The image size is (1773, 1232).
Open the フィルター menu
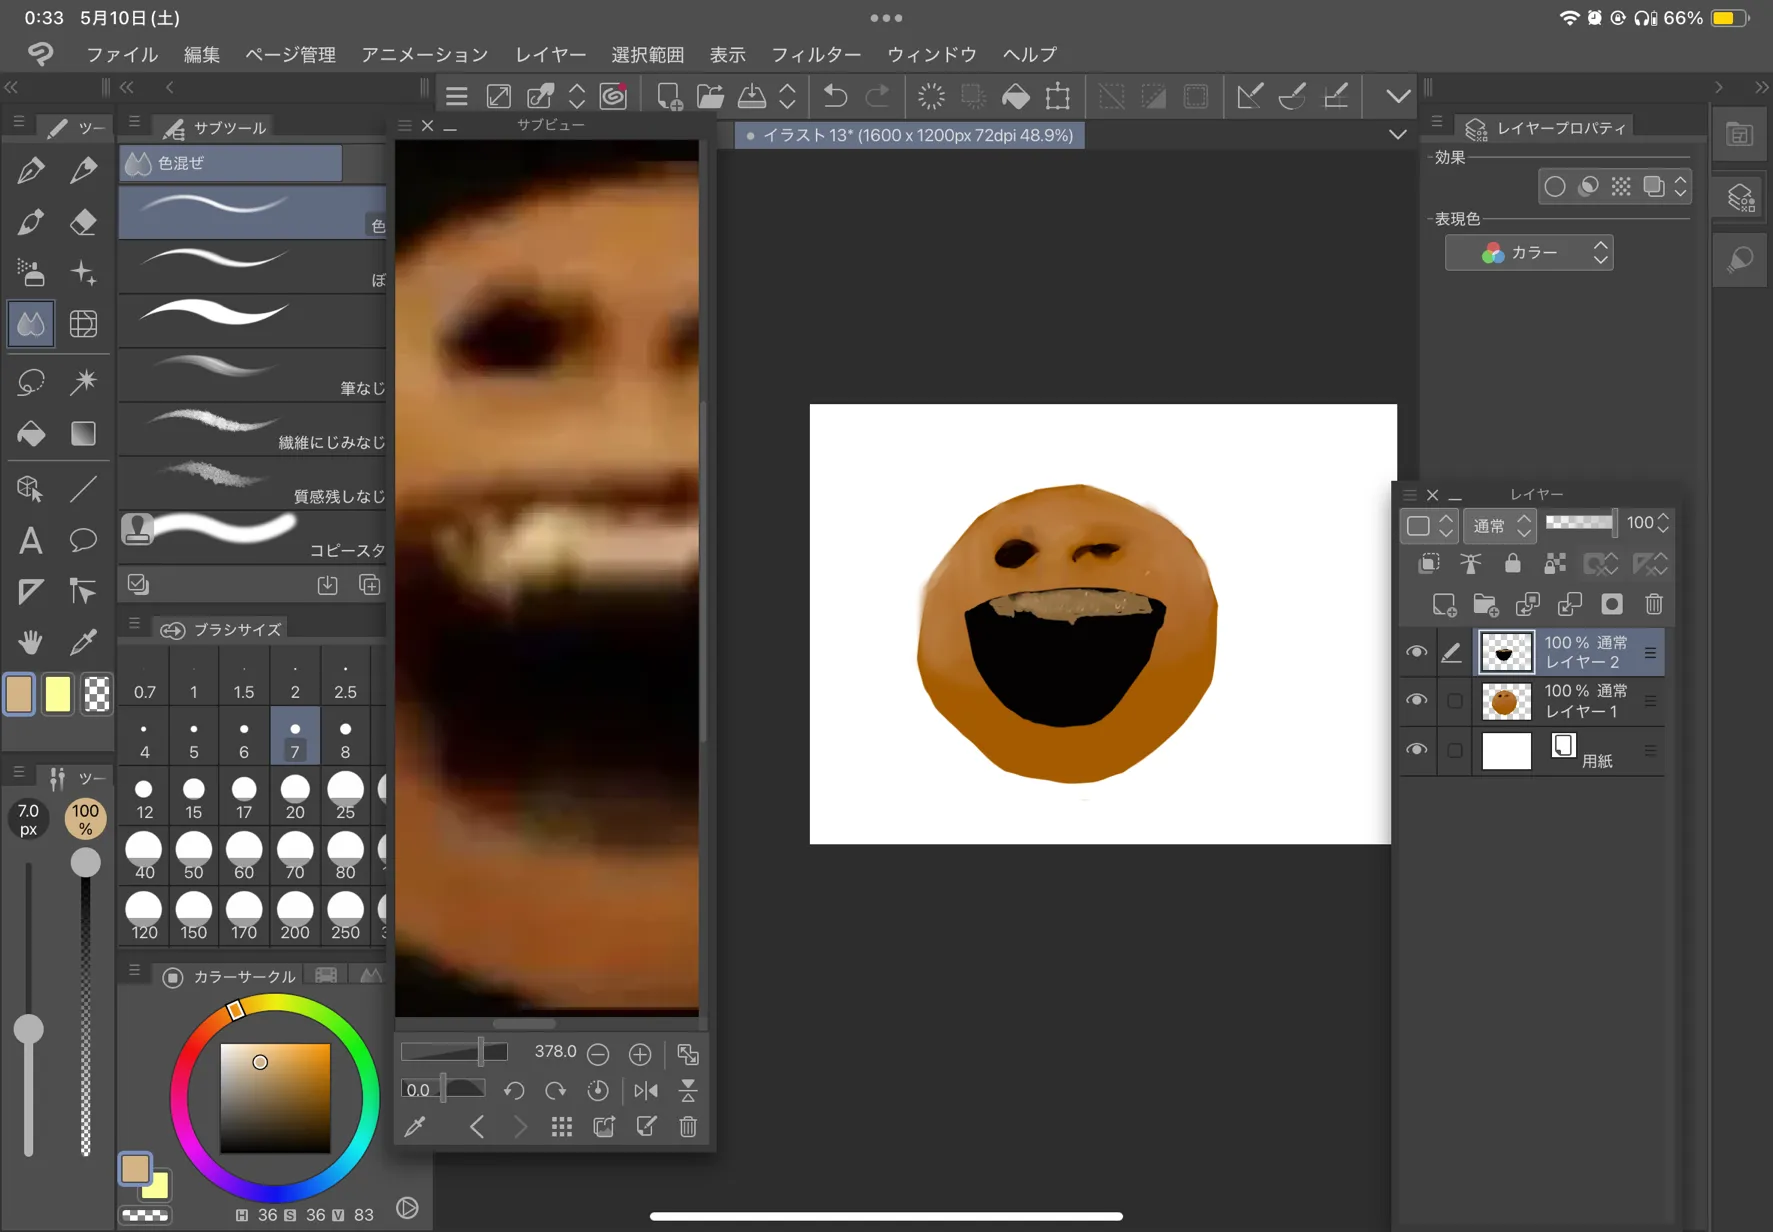coord(815,54)
